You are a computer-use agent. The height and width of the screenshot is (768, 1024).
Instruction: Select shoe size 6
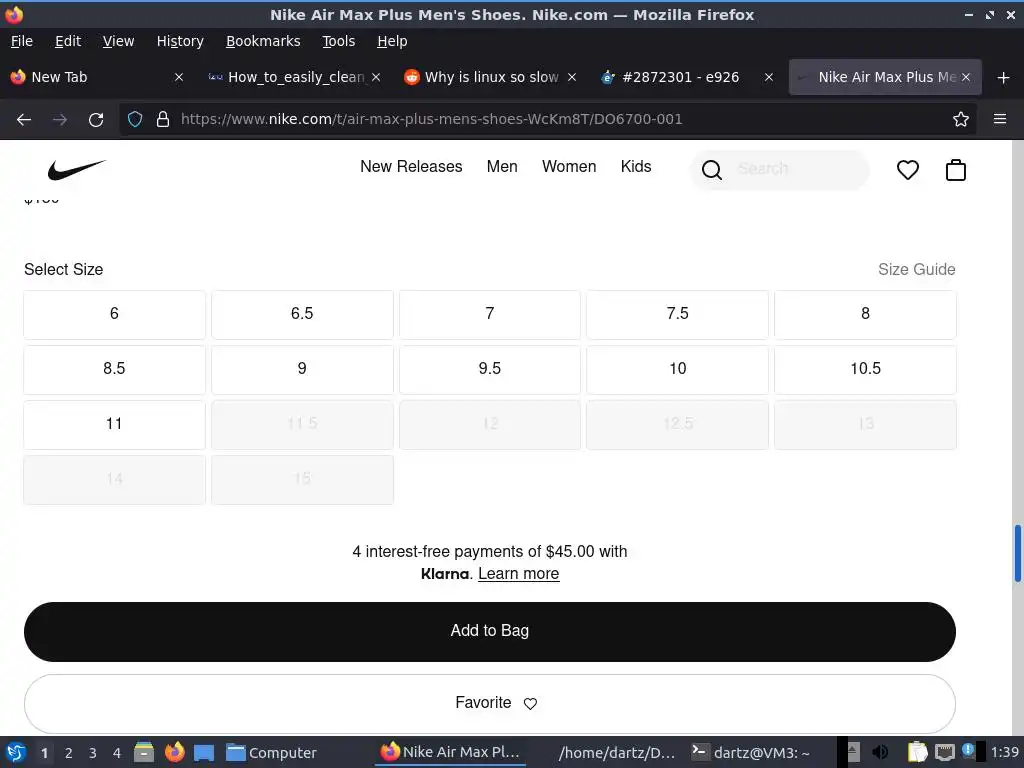(x=114, y=314)
